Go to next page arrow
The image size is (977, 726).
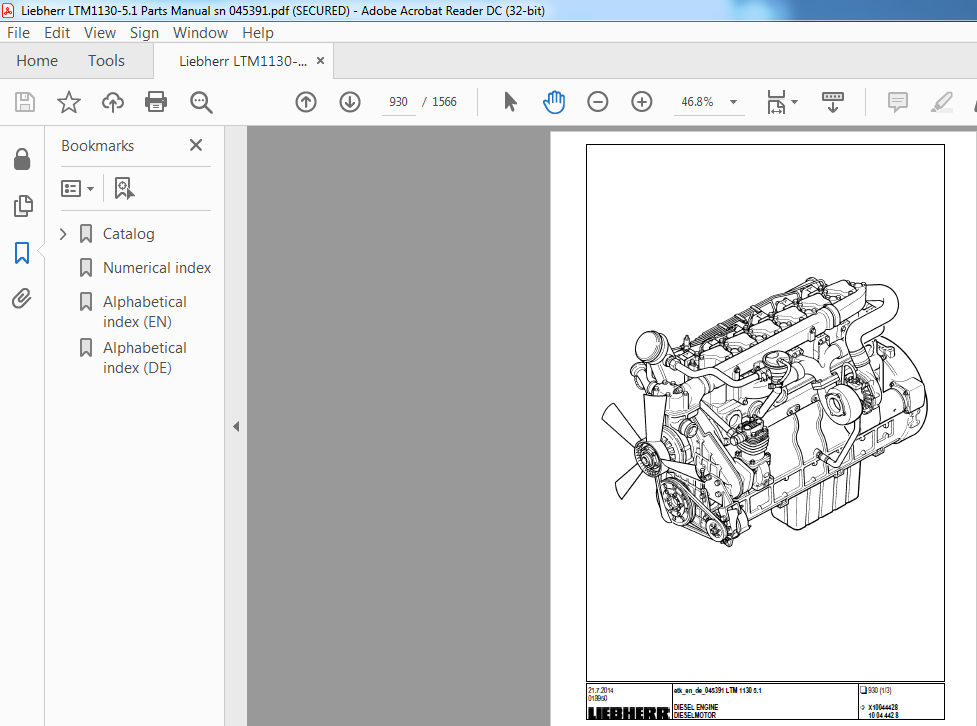coord(350,102)
